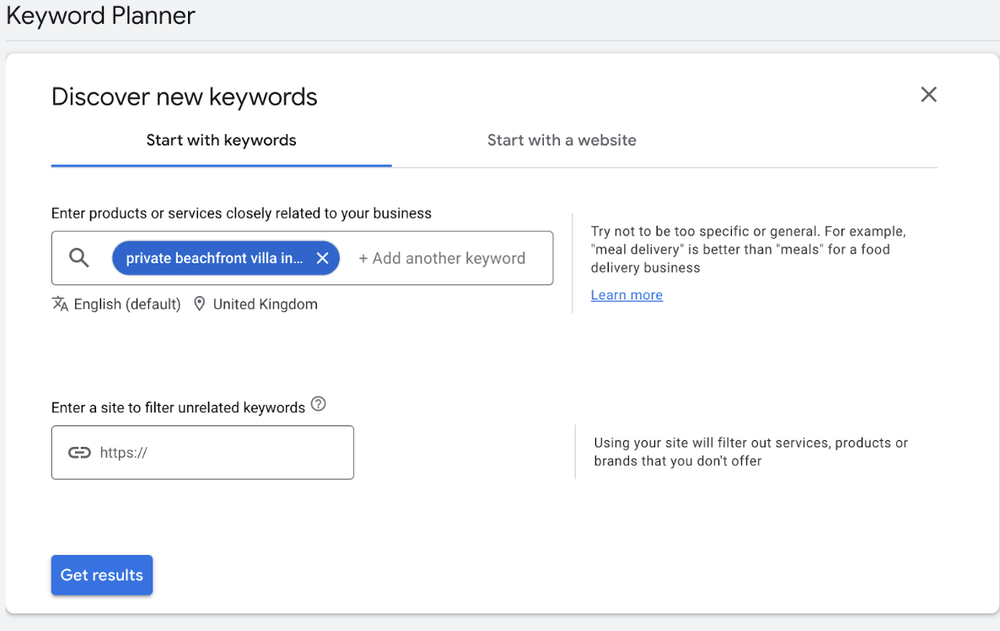Close the Discover new keywords dialog

(929, 94)
